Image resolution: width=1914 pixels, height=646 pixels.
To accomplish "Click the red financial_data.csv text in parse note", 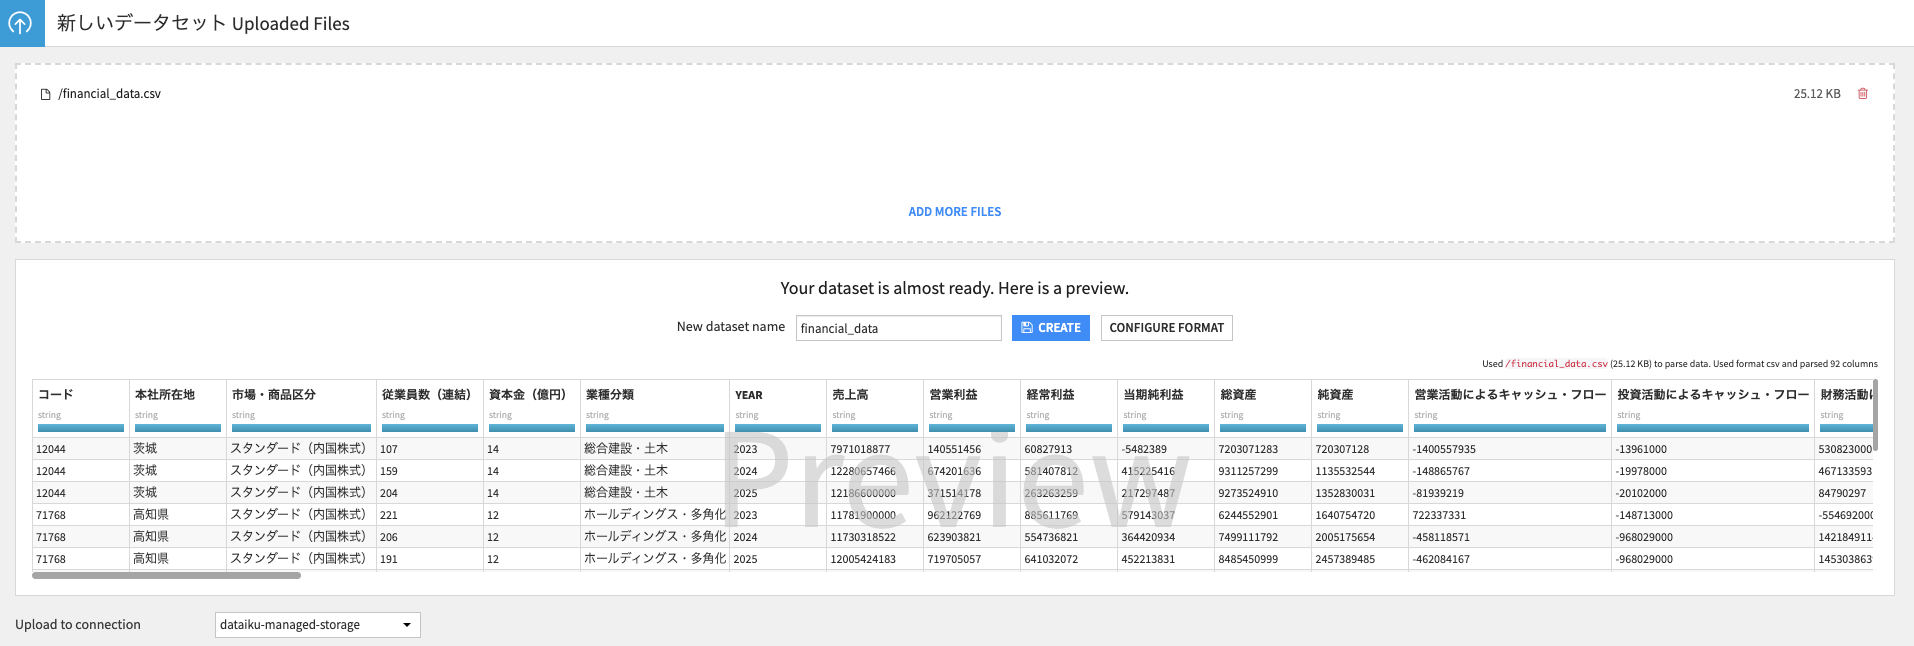I will coord(1556,364).
